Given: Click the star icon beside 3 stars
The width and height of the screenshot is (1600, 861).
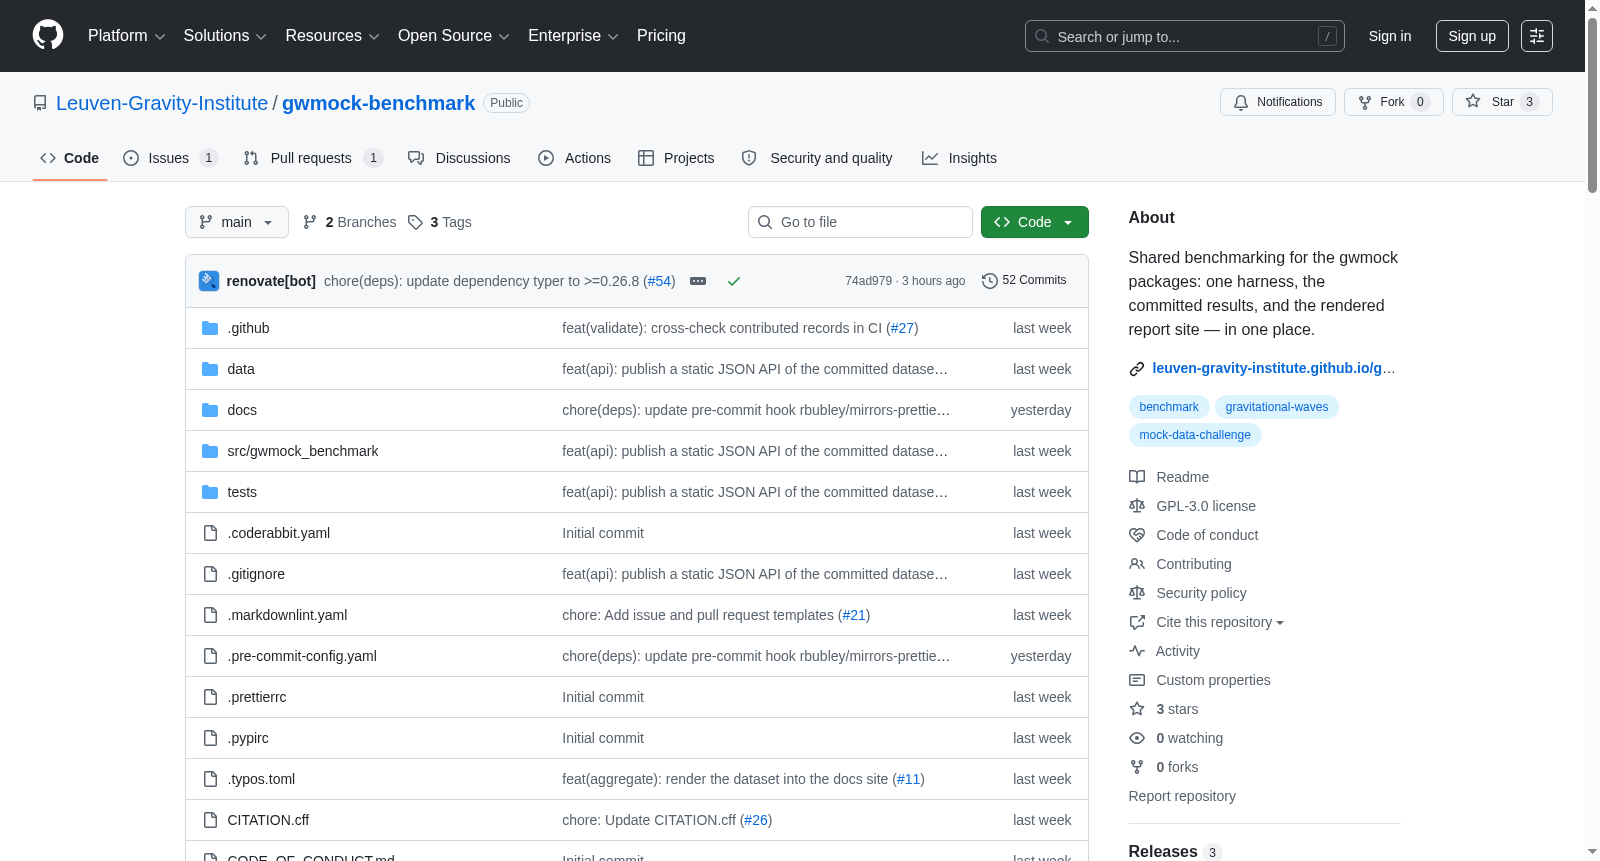Looking at the screenshot, I should coord(1137,709).
